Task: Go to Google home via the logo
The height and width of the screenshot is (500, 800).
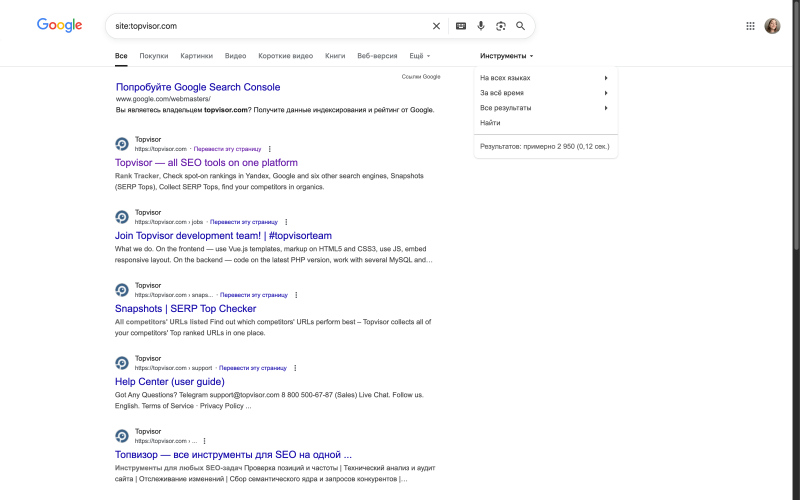Action: click(x=60, y=25)
